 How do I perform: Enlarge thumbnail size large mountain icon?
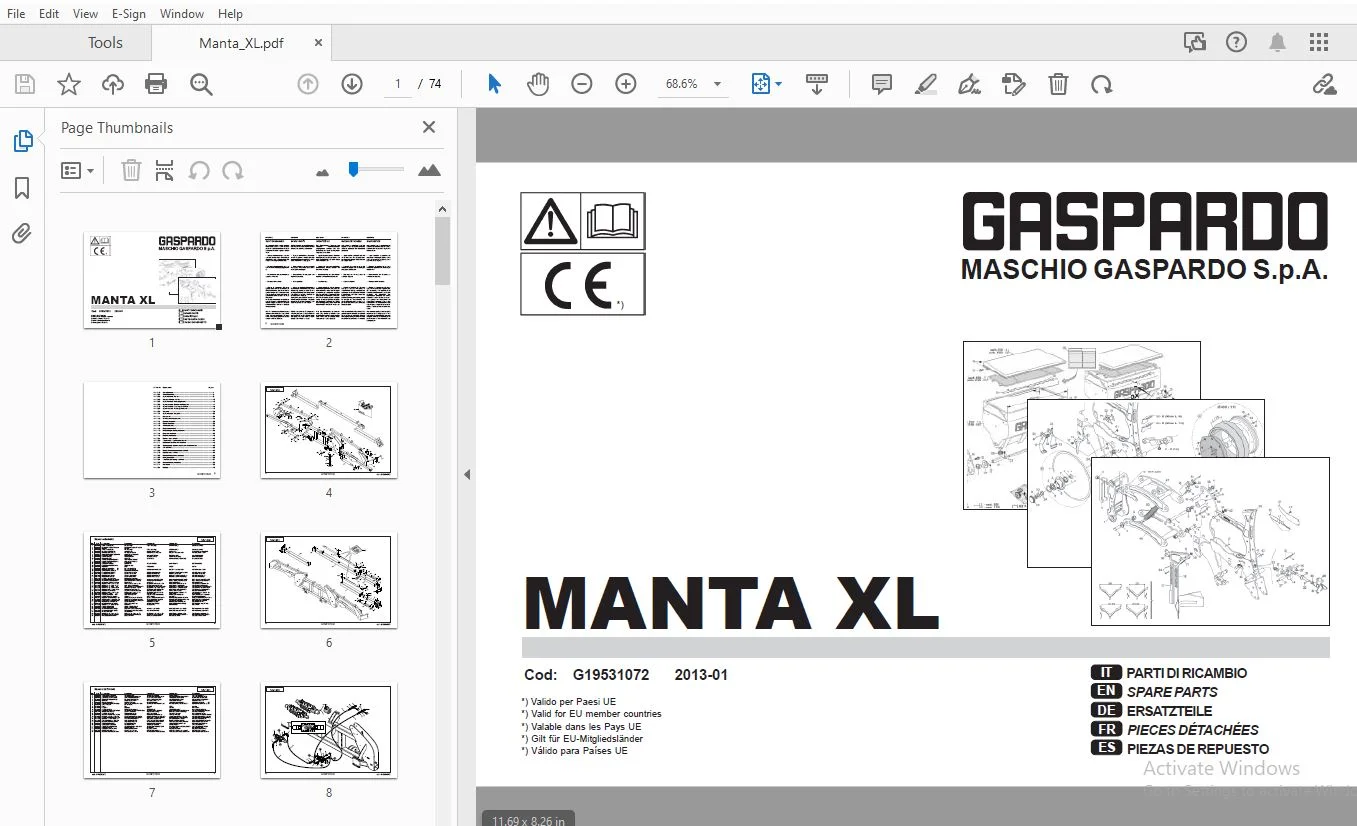pos(429,170)
